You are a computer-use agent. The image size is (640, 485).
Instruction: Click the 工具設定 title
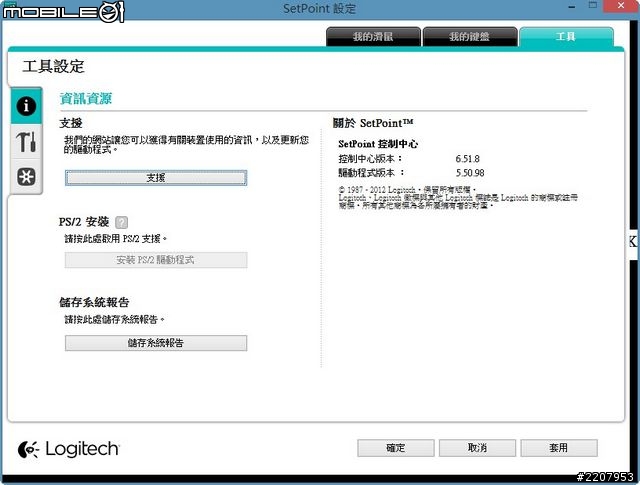[x=53, y=67]
